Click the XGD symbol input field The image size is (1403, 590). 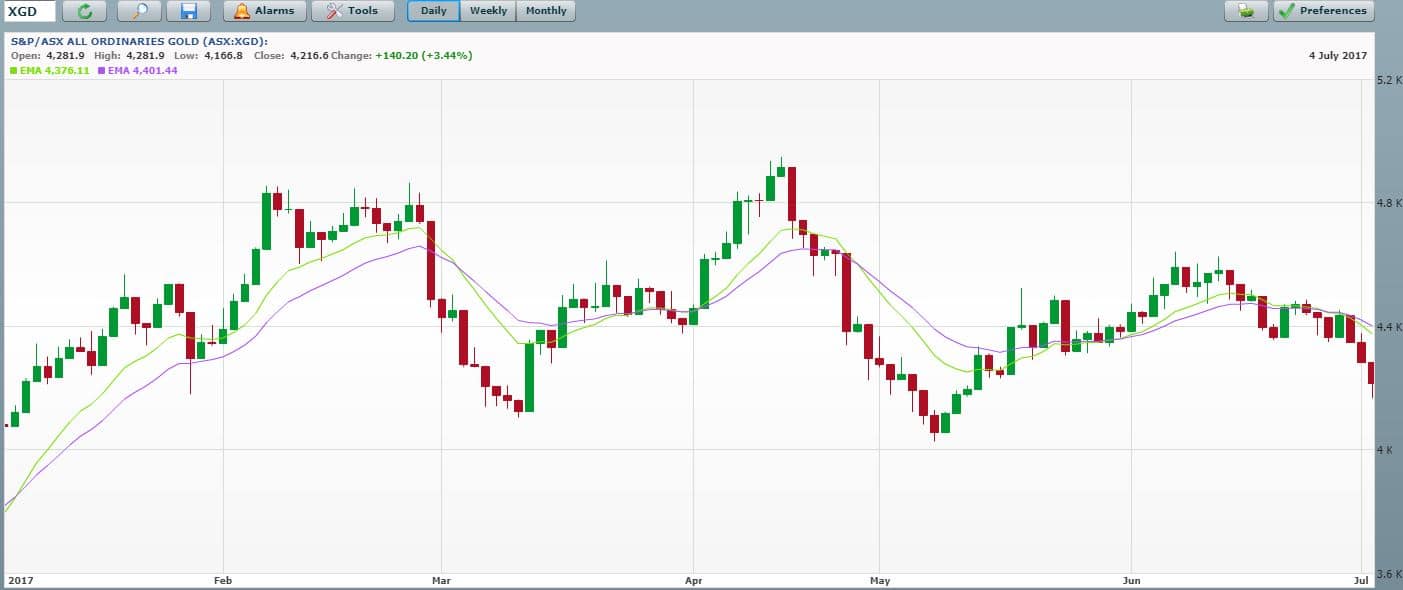[x=30, y=11]
